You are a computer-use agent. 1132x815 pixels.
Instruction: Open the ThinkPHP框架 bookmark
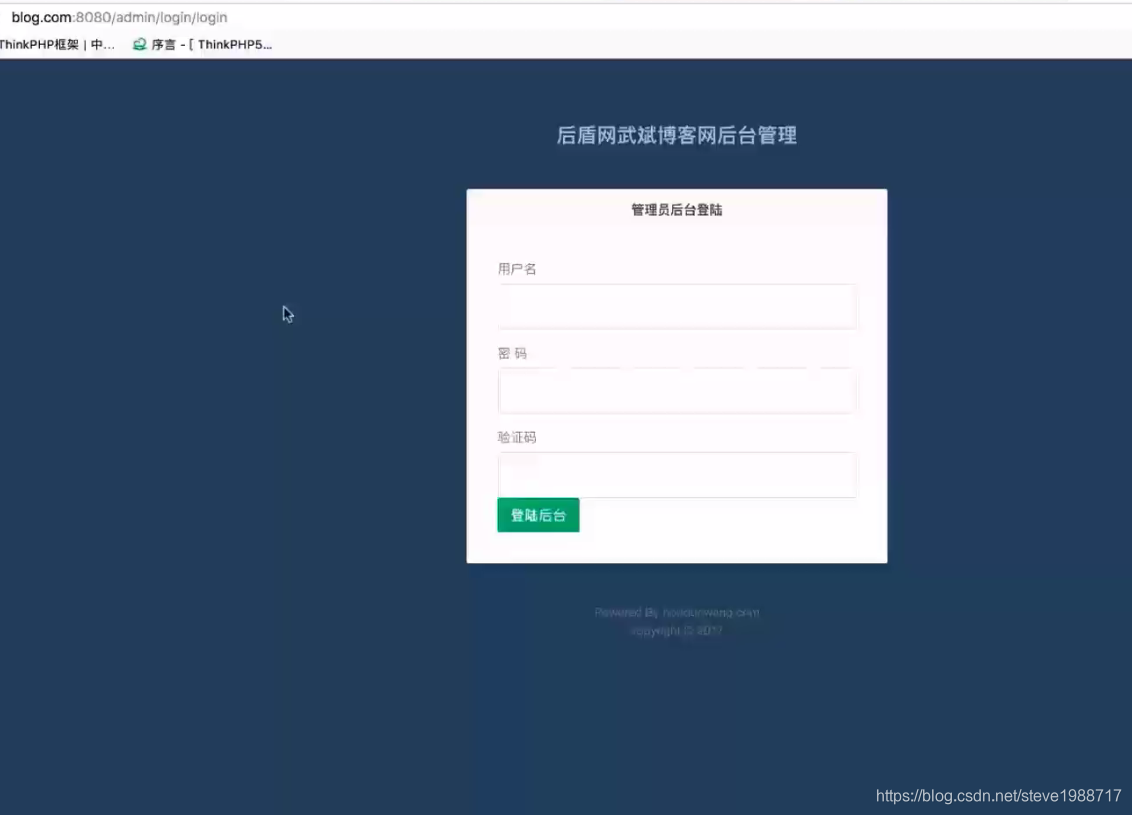click(x=56, y=45)
